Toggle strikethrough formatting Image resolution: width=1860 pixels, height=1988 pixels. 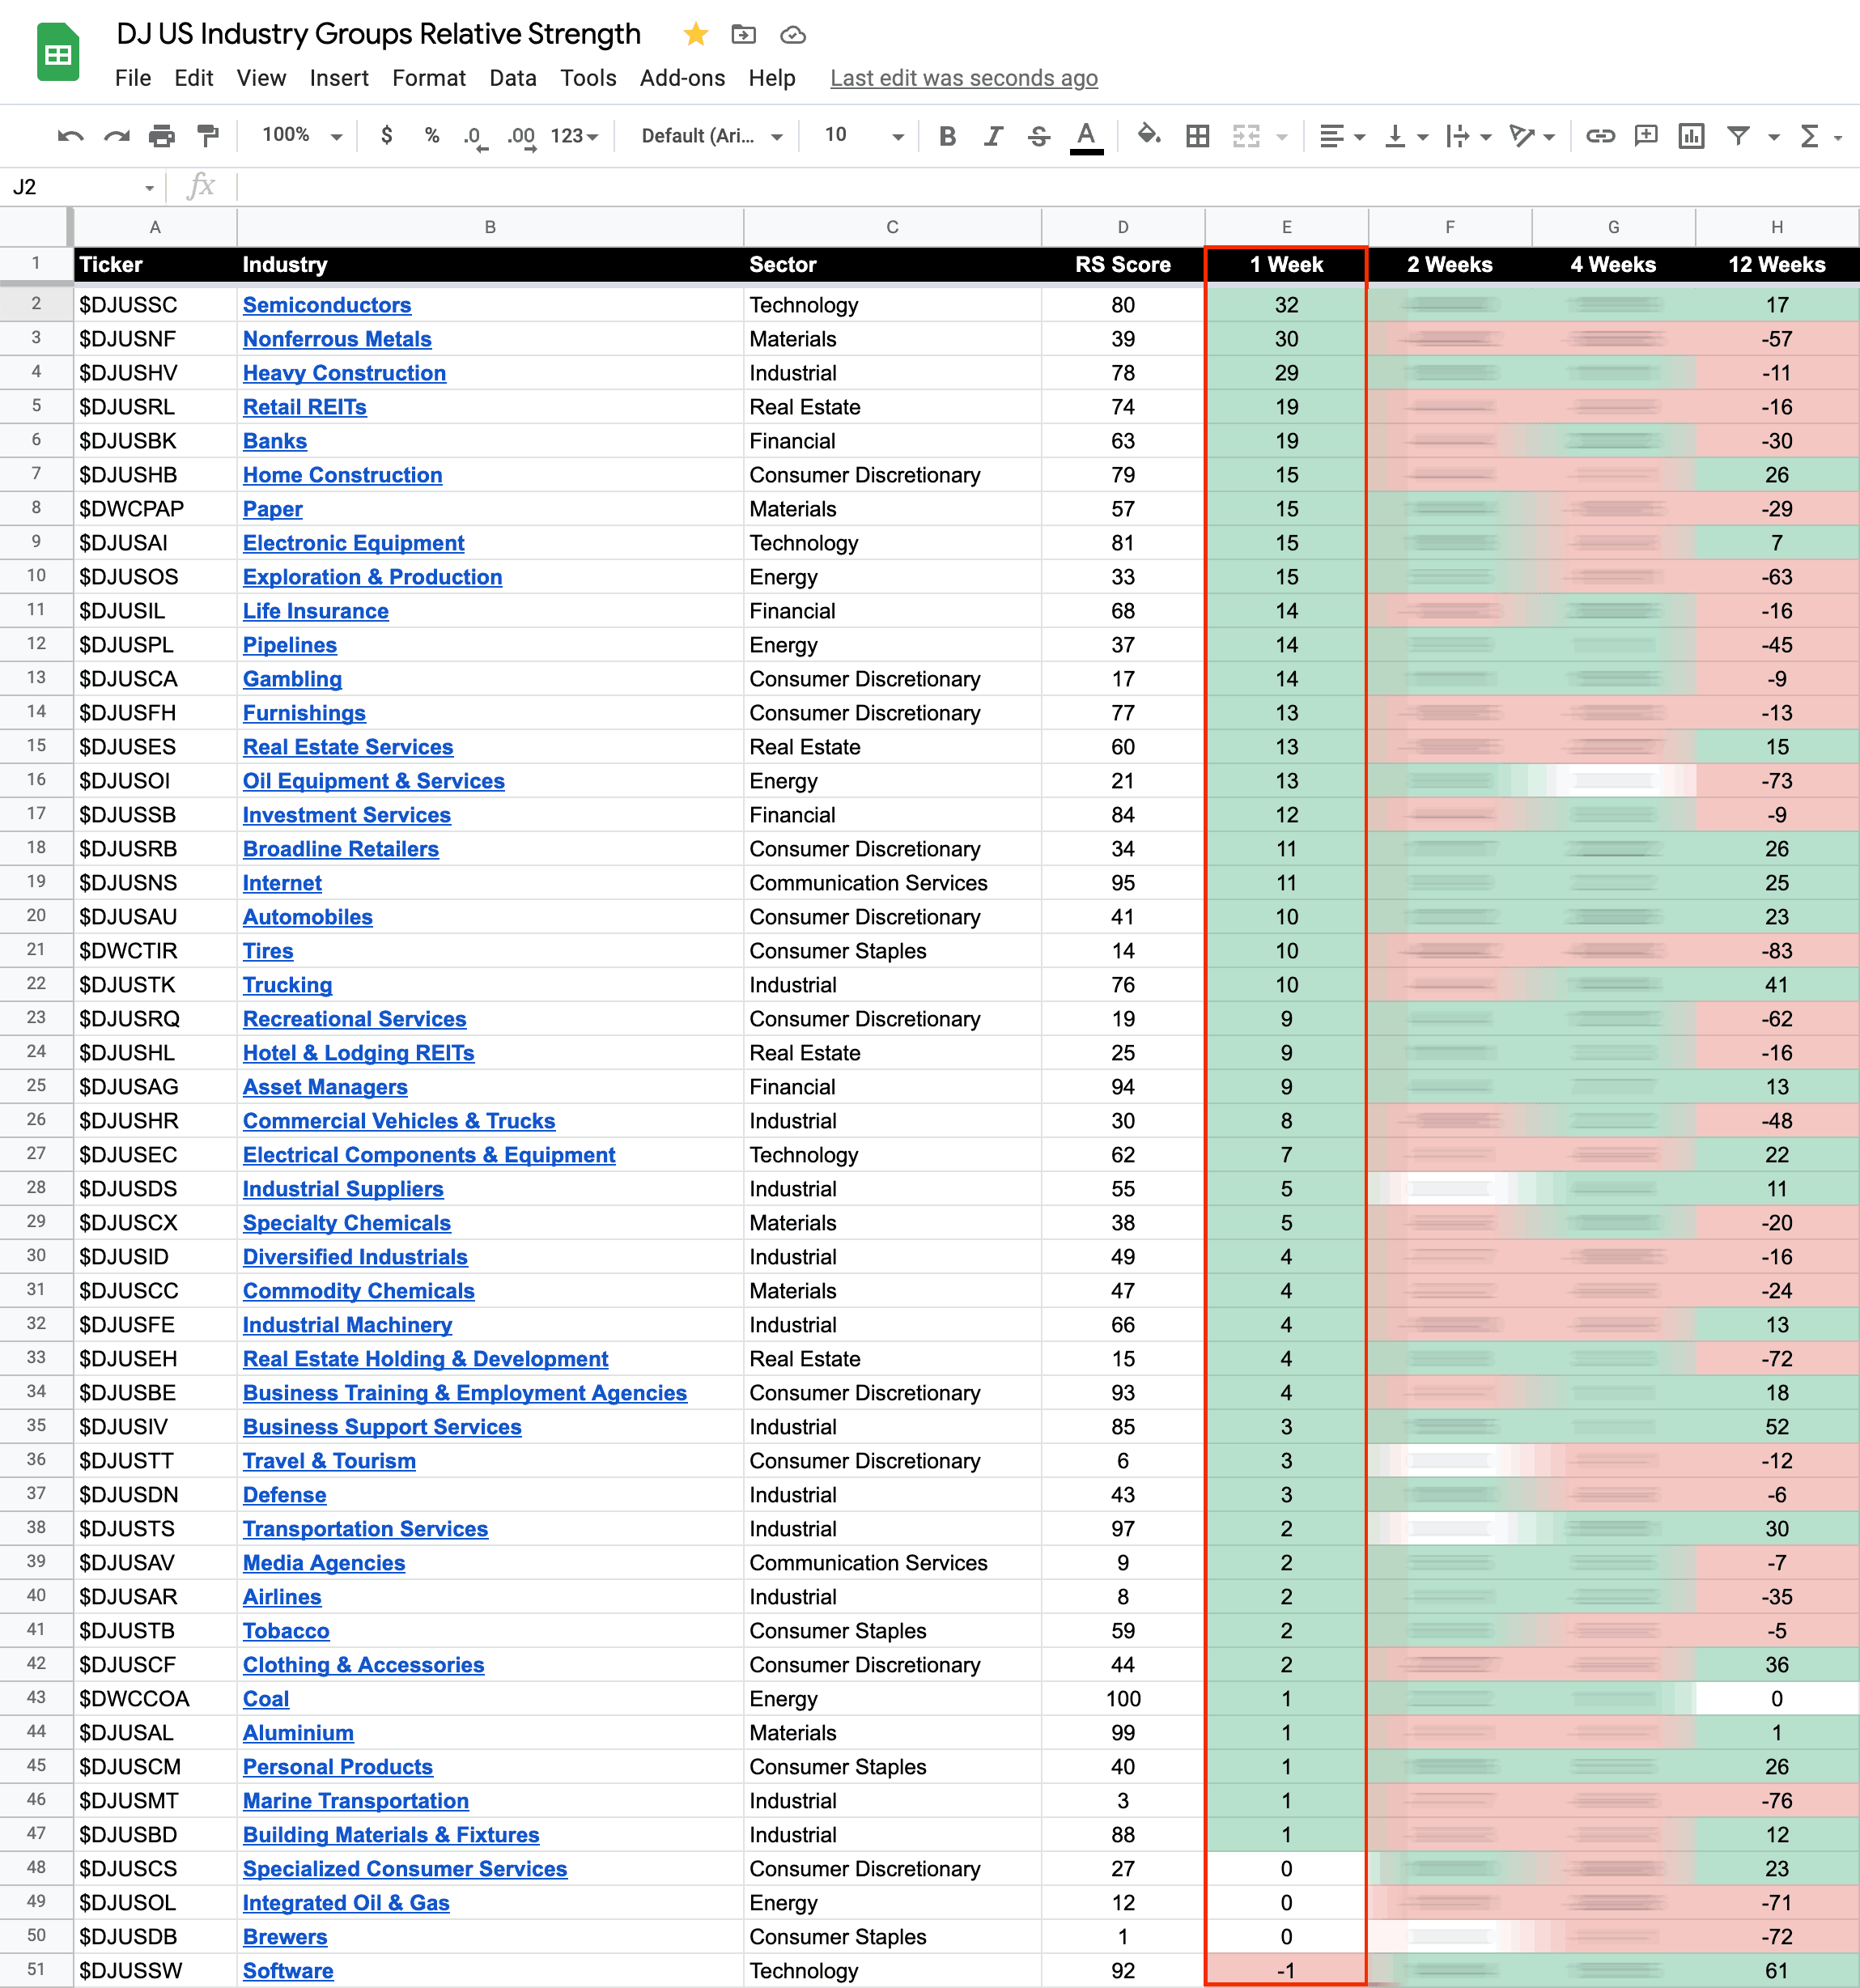(1039, 136)
